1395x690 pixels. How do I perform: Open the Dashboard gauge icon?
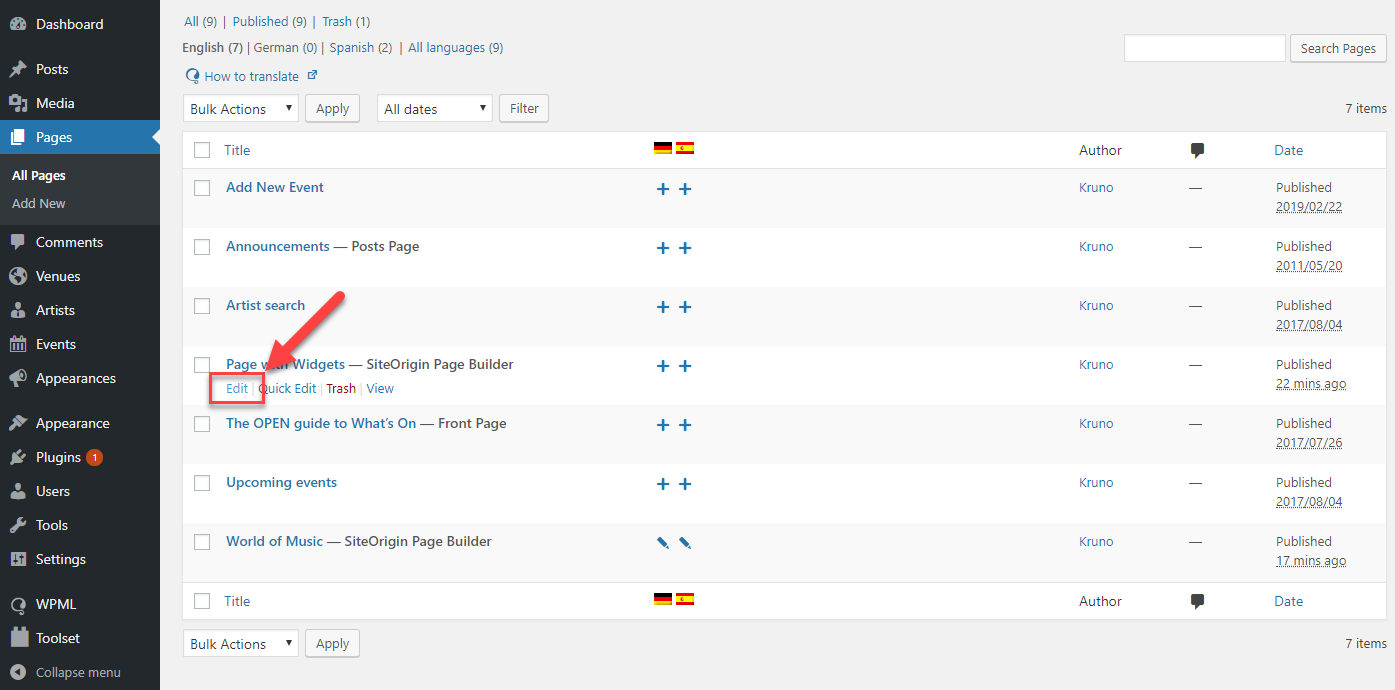18,24
